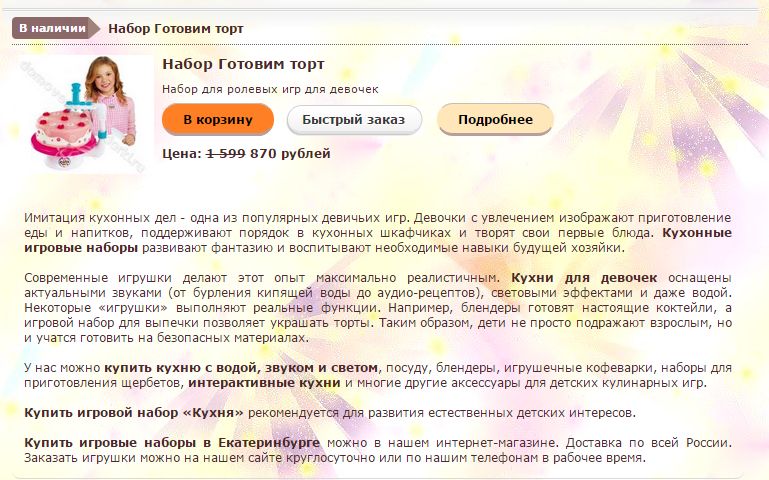Click the cake set product thumbnail image
Image resolution: width=769 pixels, height=480 pixels.
click(x=86, y=114)
